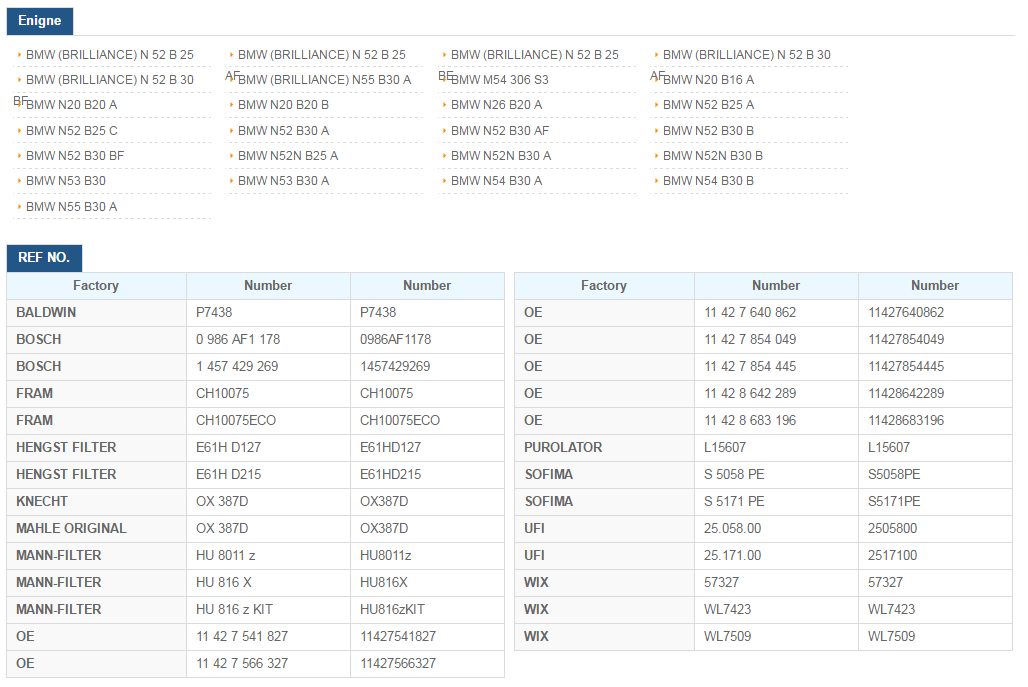The height and width of the screenshot is (687, 1028).
Task: Click the BMW N52N B30 B engine link
Action: [x=713, y=156]
